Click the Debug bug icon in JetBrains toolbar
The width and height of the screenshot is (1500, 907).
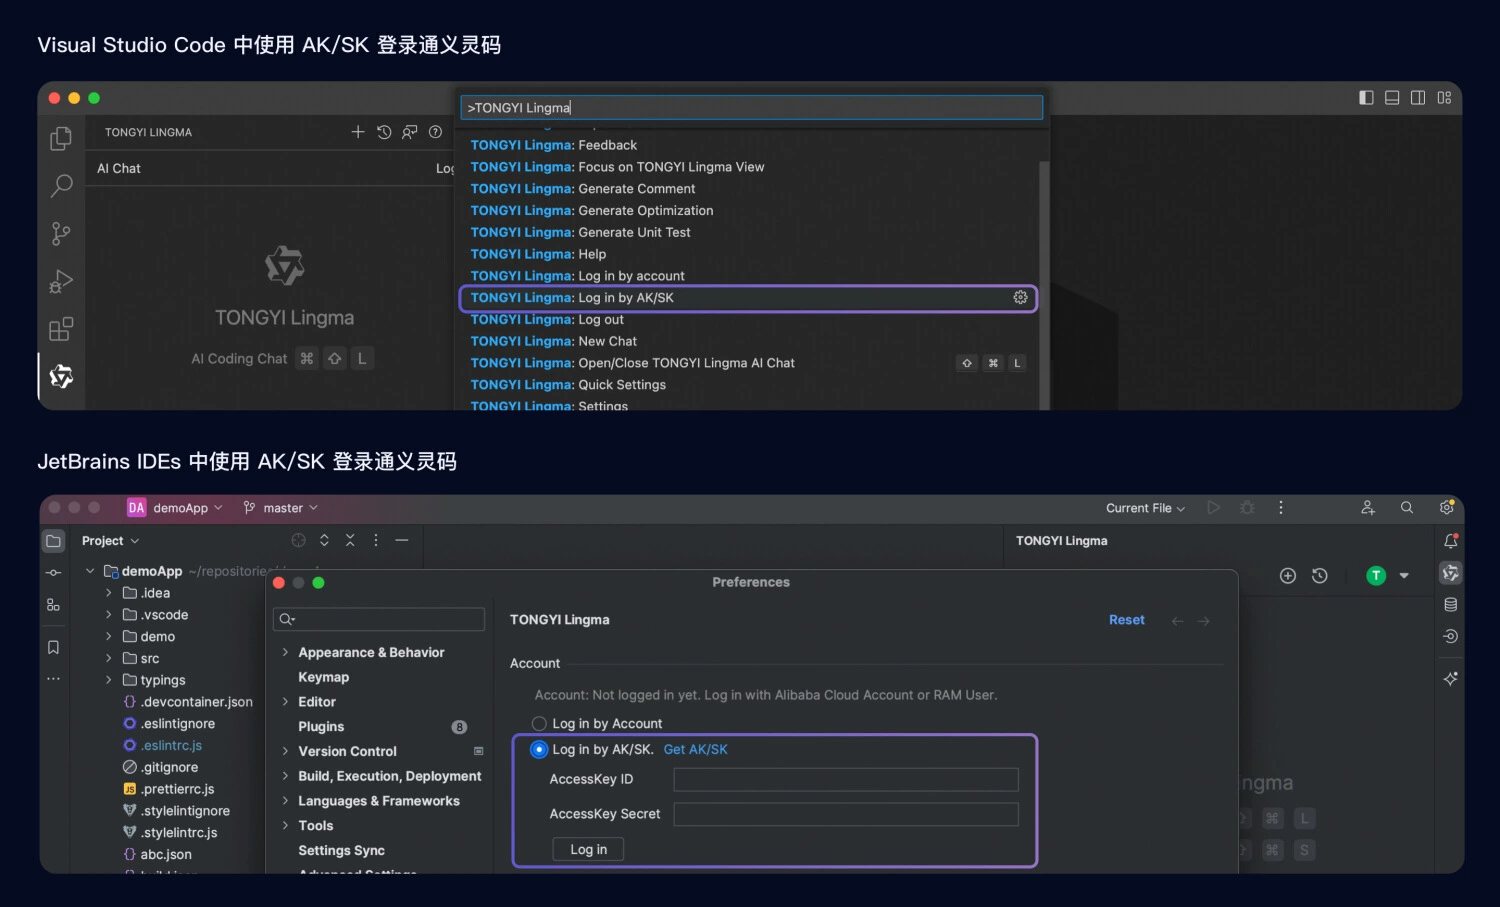click(1247, 508)
